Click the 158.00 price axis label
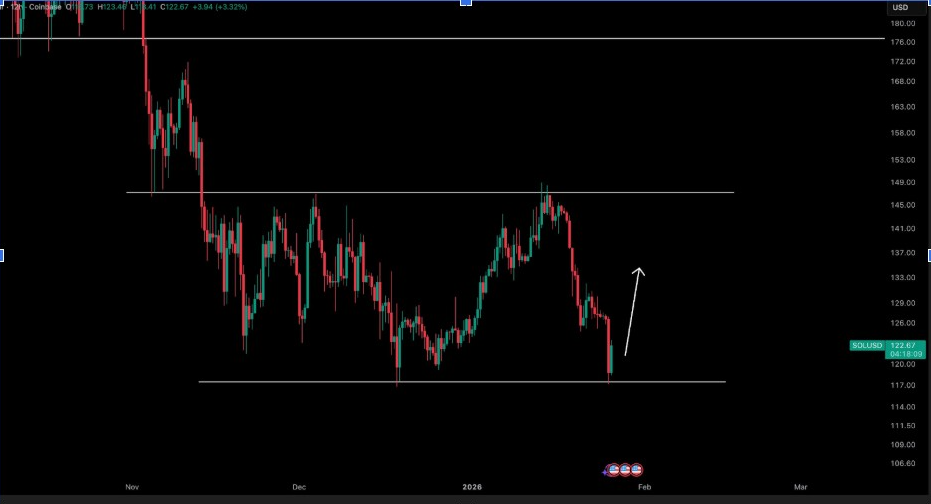 coord(902,133)
